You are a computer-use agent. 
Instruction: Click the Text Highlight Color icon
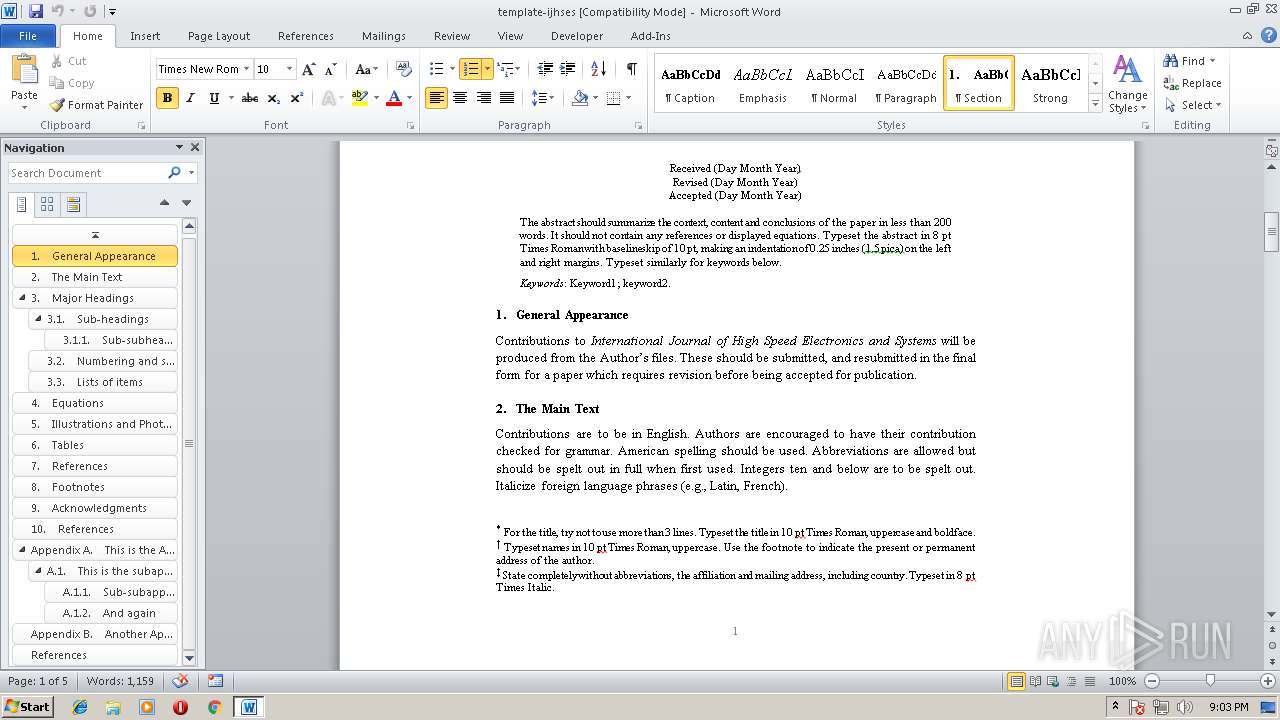click(360, 98)
